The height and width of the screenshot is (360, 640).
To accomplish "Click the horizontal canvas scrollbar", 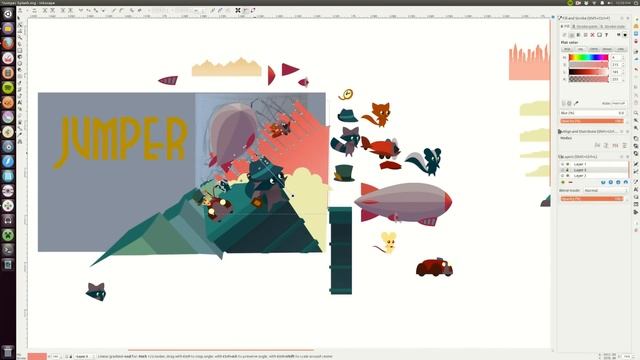I will click(x=220, y=350).
